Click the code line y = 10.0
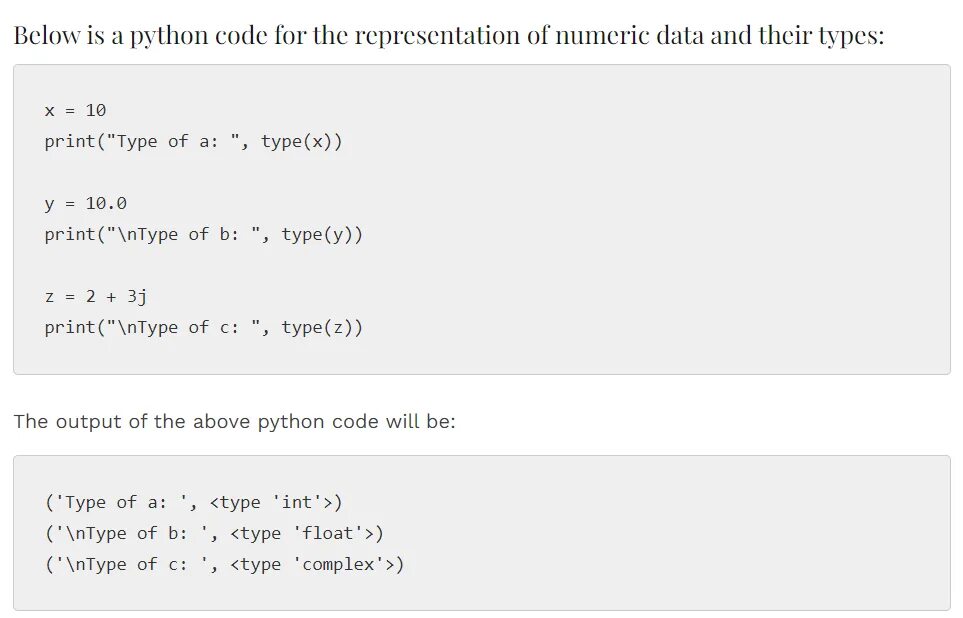 click(85, 203)
